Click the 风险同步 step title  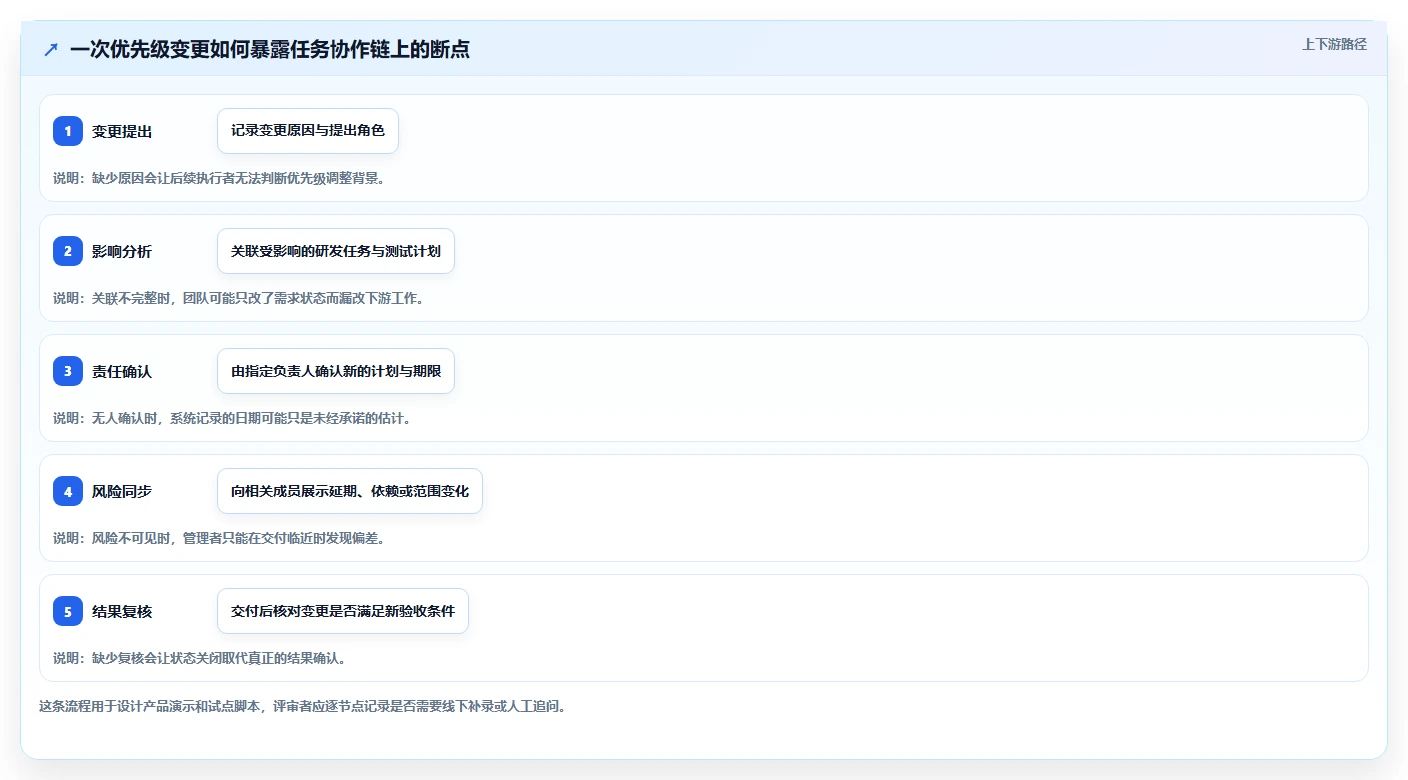[x=122, y=491]
